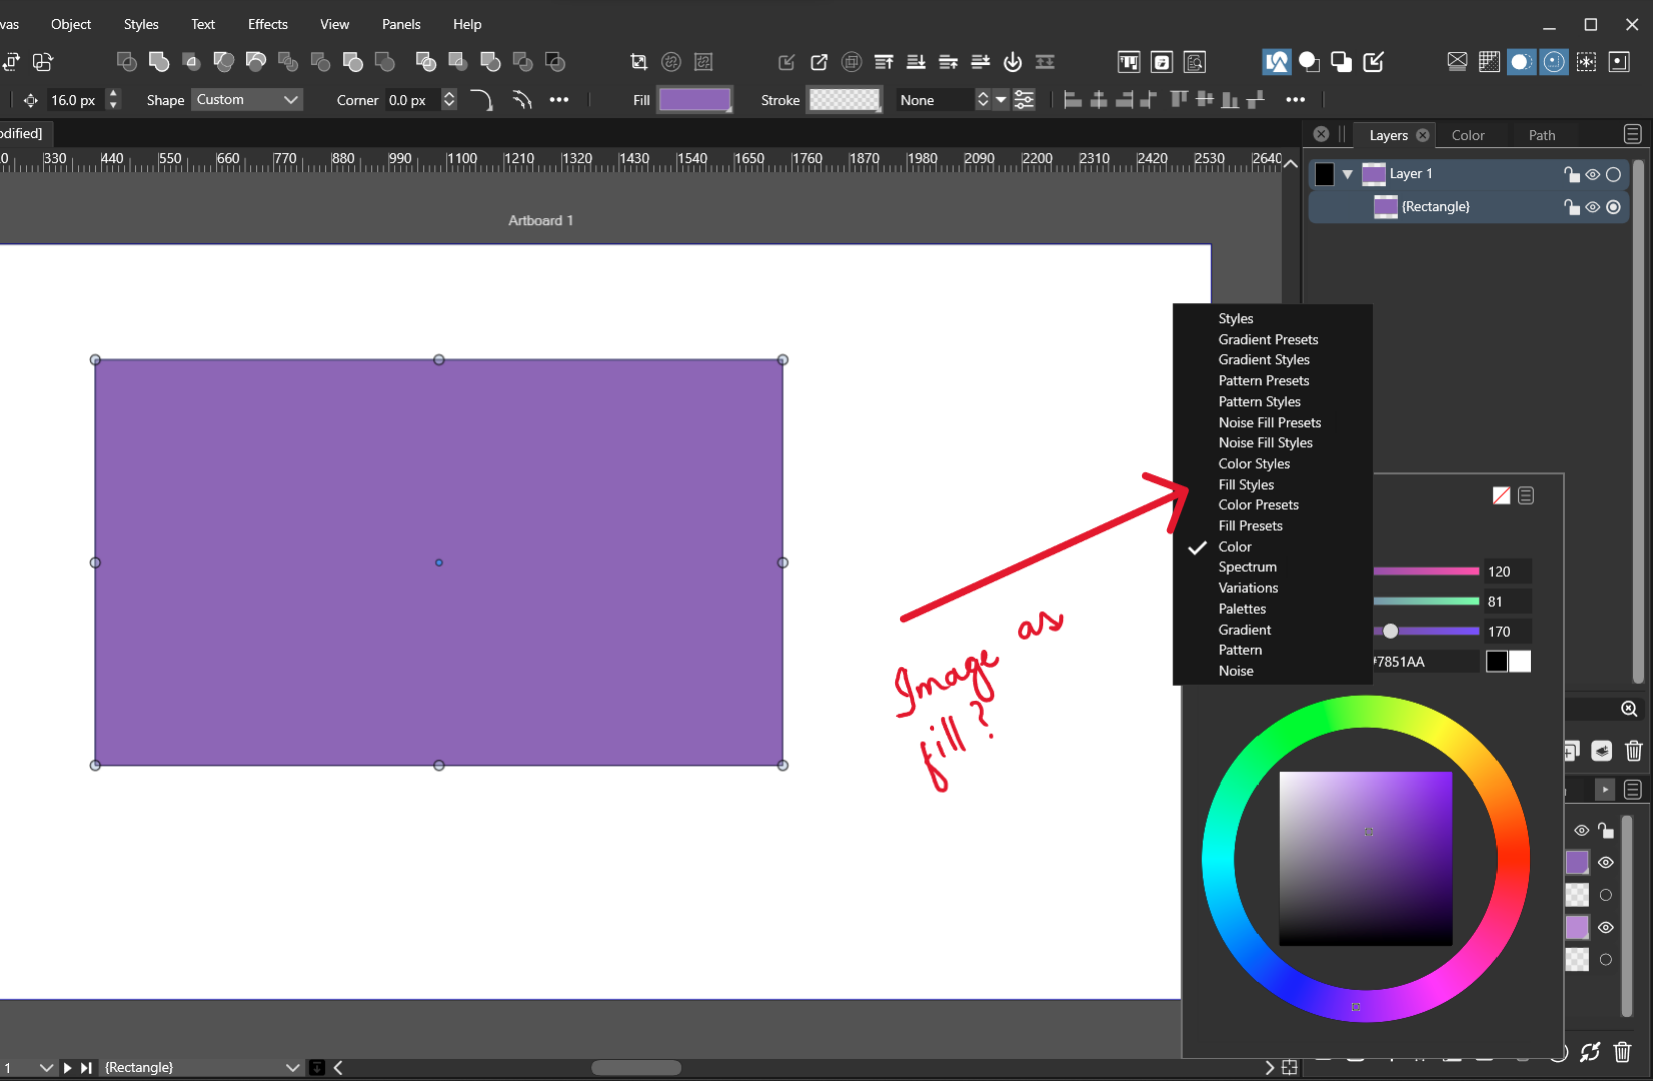Switch to the Path tab

(x=1541, y=135)
